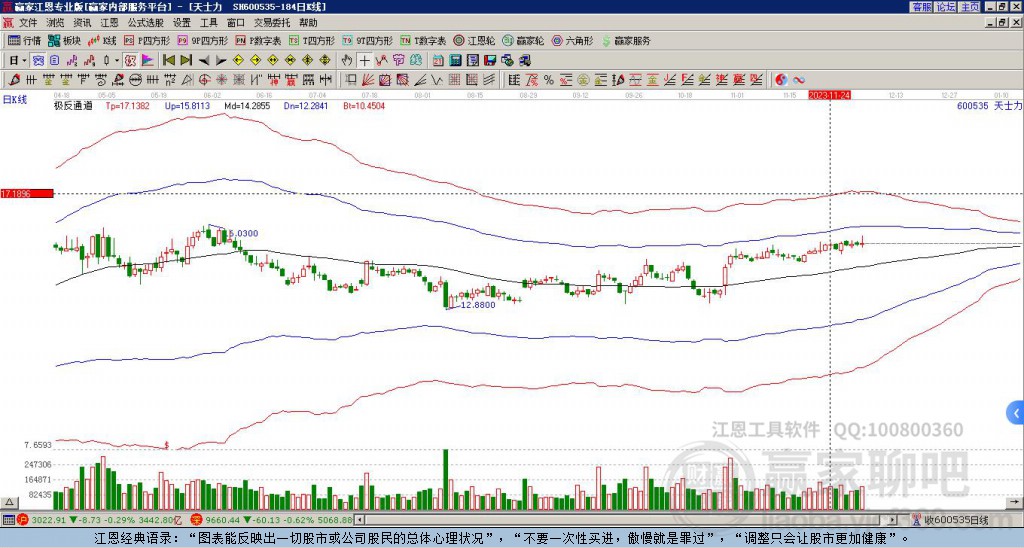This screenshot has width=1024, height=548.
Task: Open the 交易委托 menu
Action: pyautogui.click(x=272, y=23)
